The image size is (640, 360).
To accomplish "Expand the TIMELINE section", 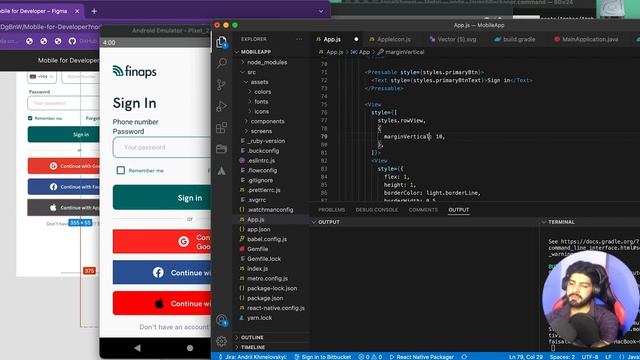I will 253,347.
